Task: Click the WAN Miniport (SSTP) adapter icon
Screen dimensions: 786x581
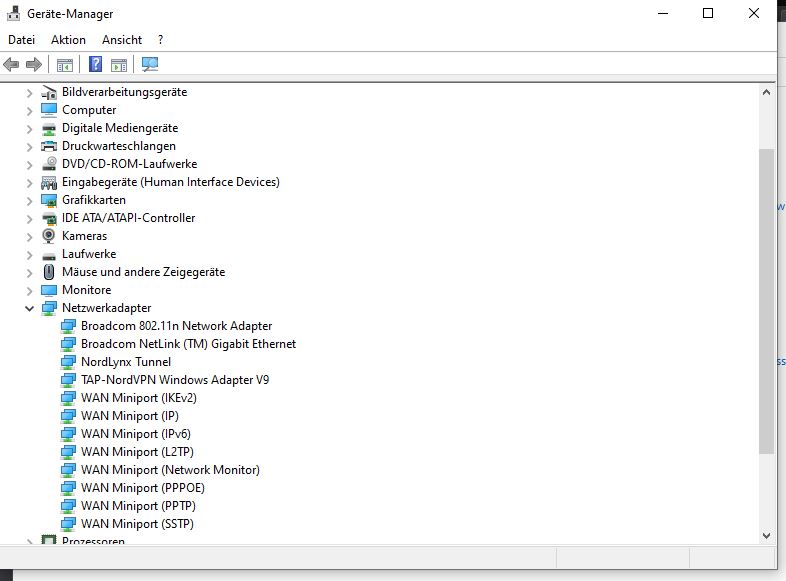Action: pyautogui.click(x=68, y=524)
